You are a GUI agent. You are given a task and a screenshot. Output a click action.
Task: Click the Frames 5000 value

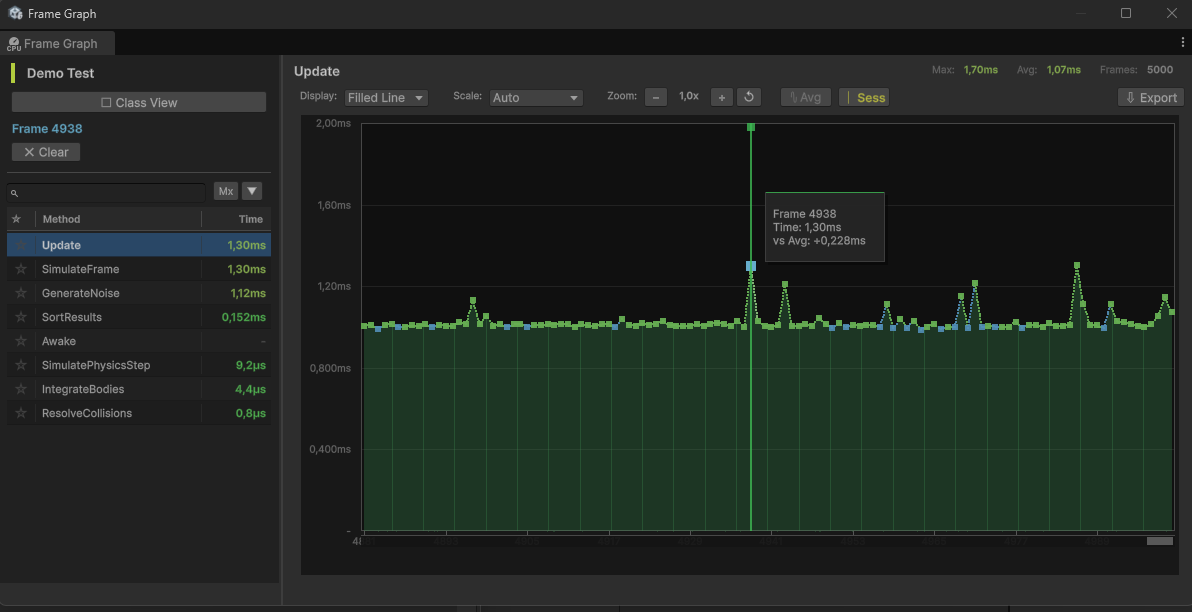coord(1159,70)
